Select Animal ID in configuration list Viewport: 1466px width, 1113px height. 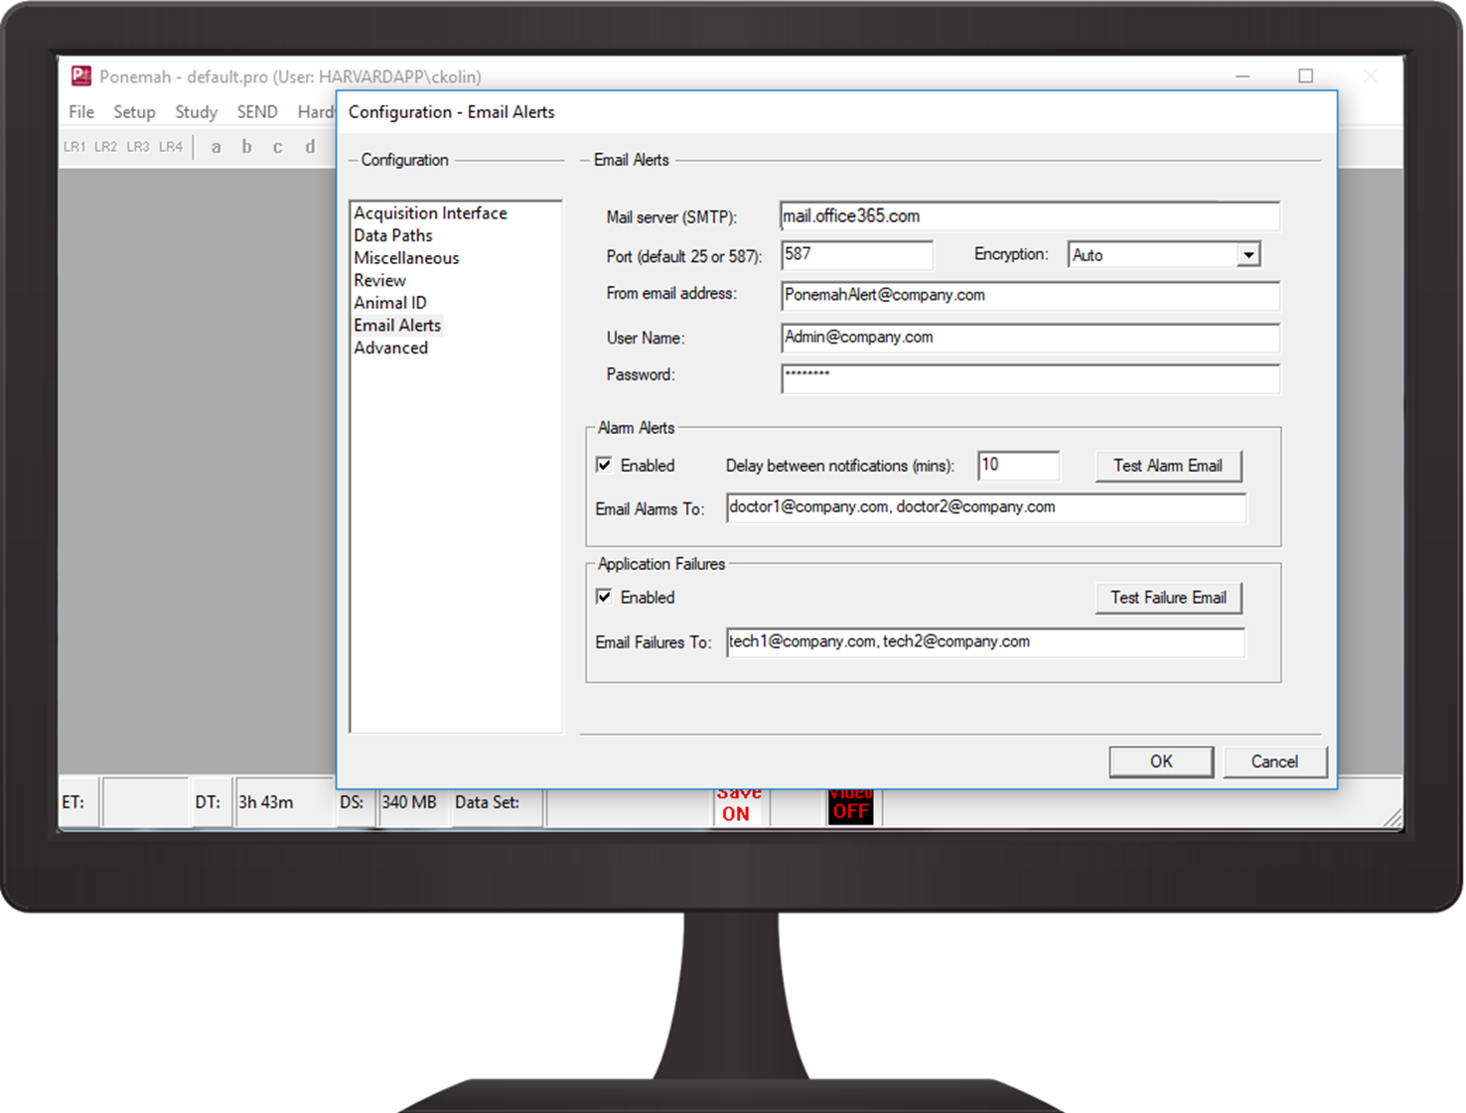click(x=390, y=303)
